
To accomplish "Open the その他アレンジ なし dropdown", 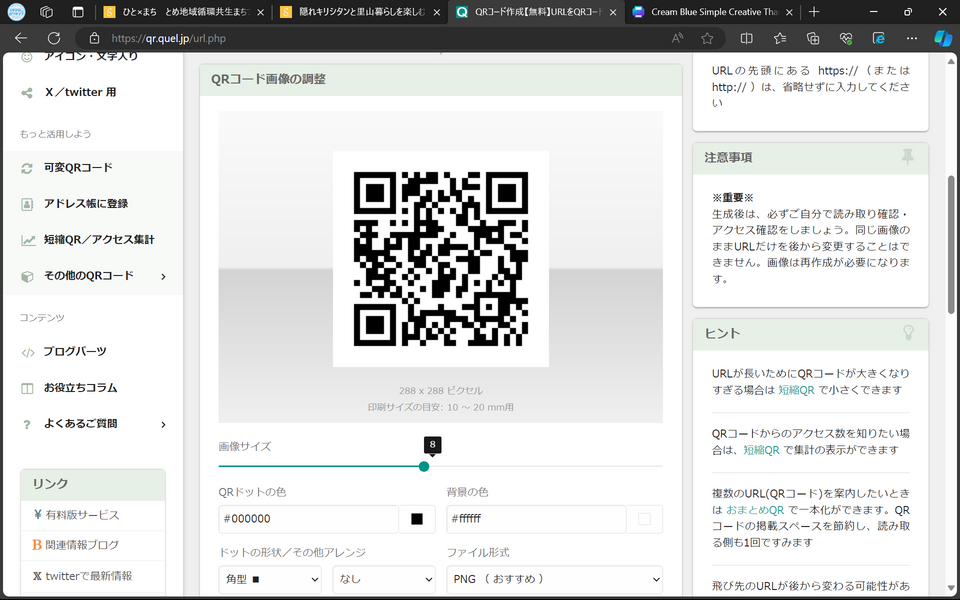I will pyautogui.click(x=384, y=578).
